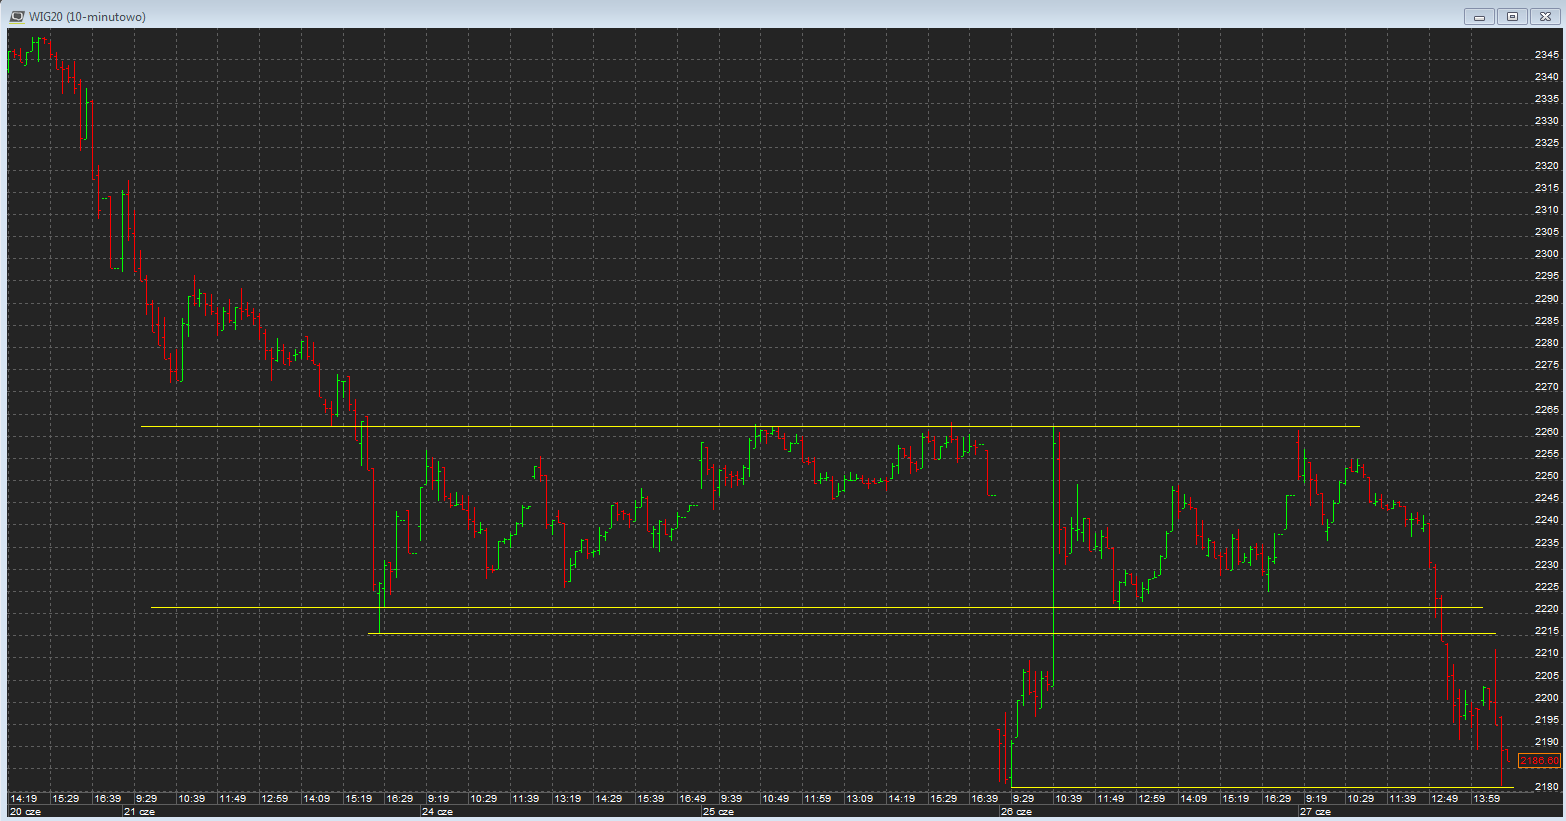Click the 14:19 time label on axis

coord(24,798)
